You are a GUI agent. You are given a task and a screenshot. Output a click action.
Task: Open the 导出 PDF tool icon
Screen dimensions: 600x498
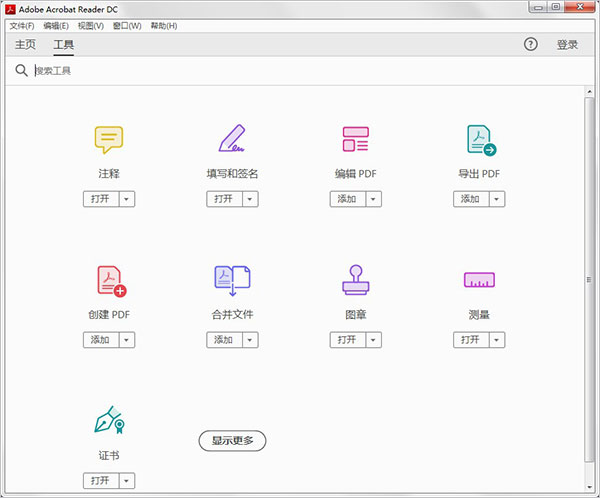tap(480, 140)
